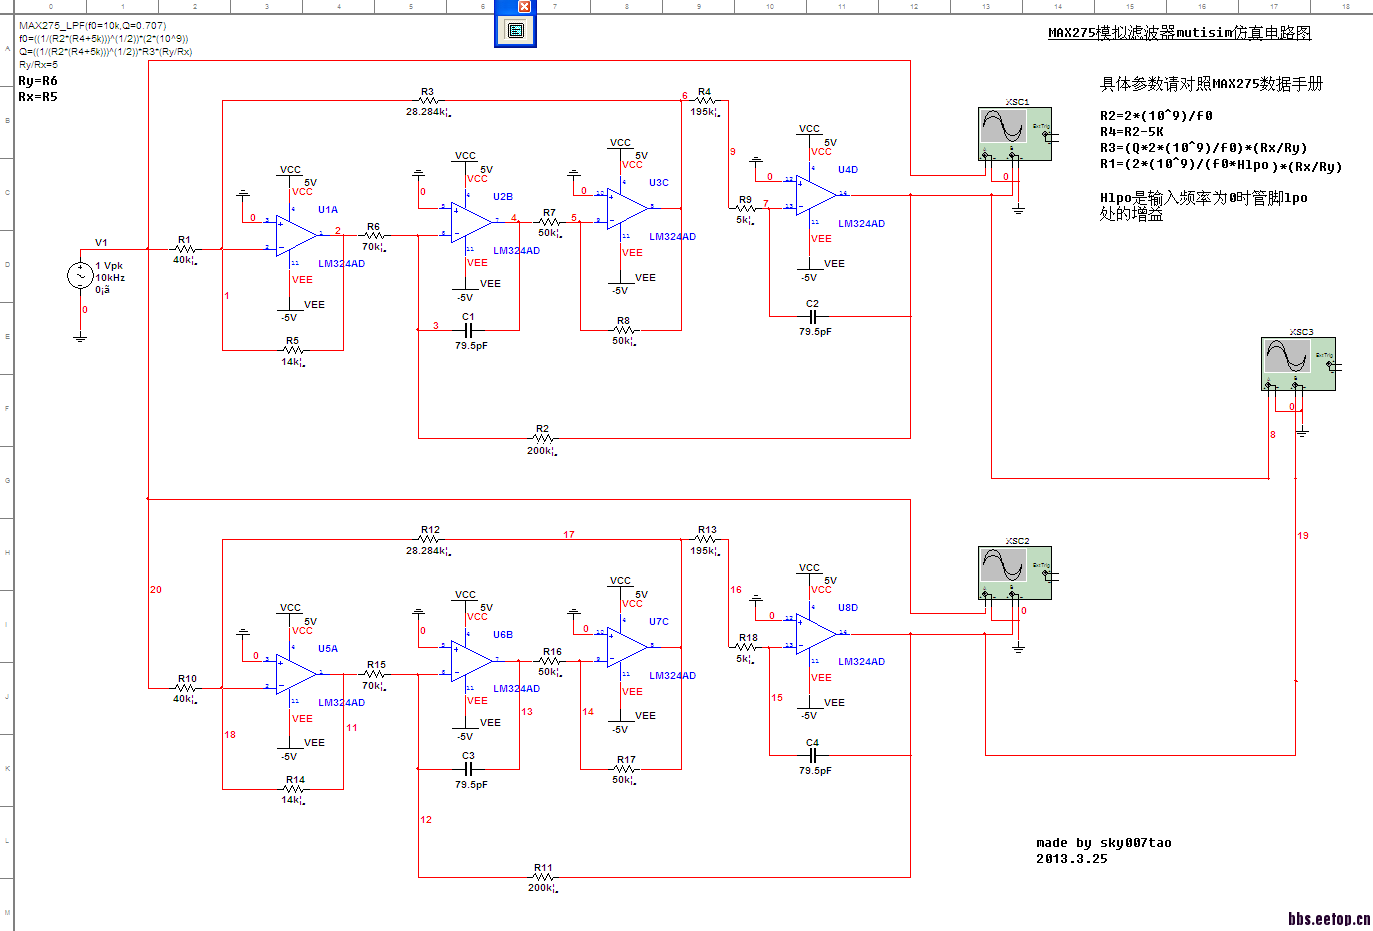
Task: Click the '2013.3.25' date text
Action: pos(1072,859)
